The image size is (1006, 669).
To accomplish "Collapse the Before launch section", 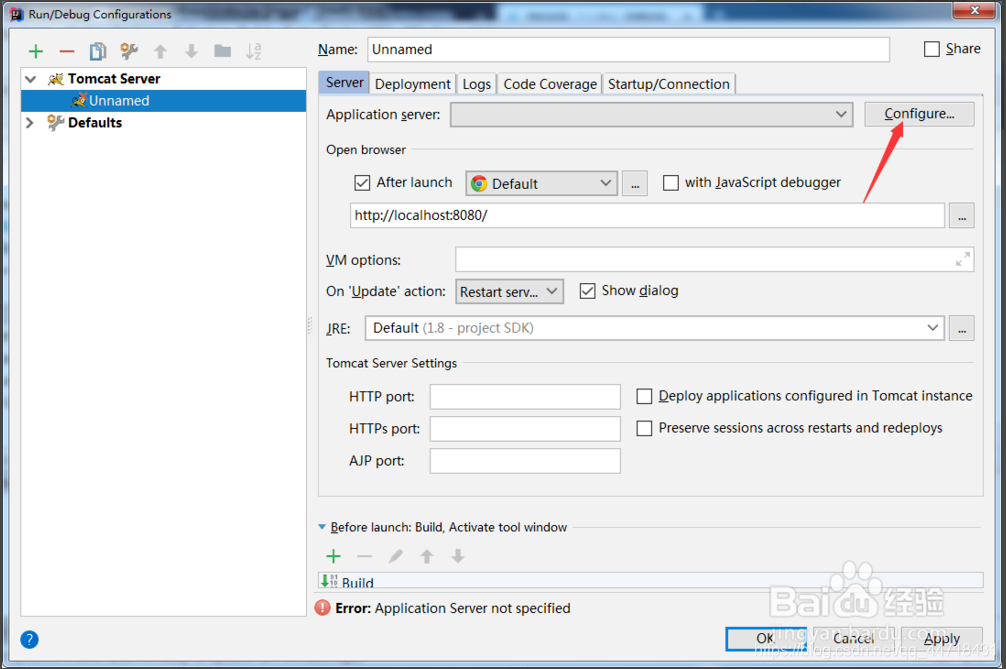I will click(x=322, y=527).
